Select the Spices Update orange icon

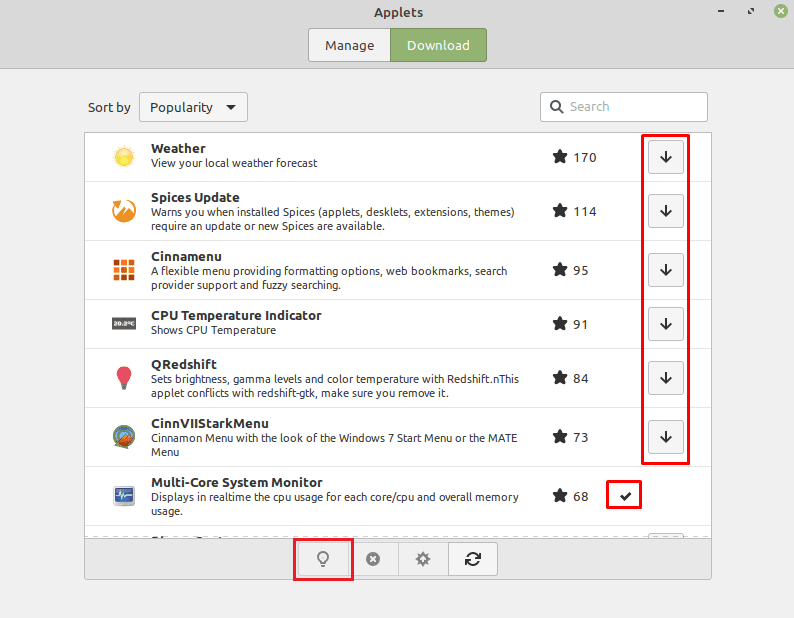[x=124, y=211]
